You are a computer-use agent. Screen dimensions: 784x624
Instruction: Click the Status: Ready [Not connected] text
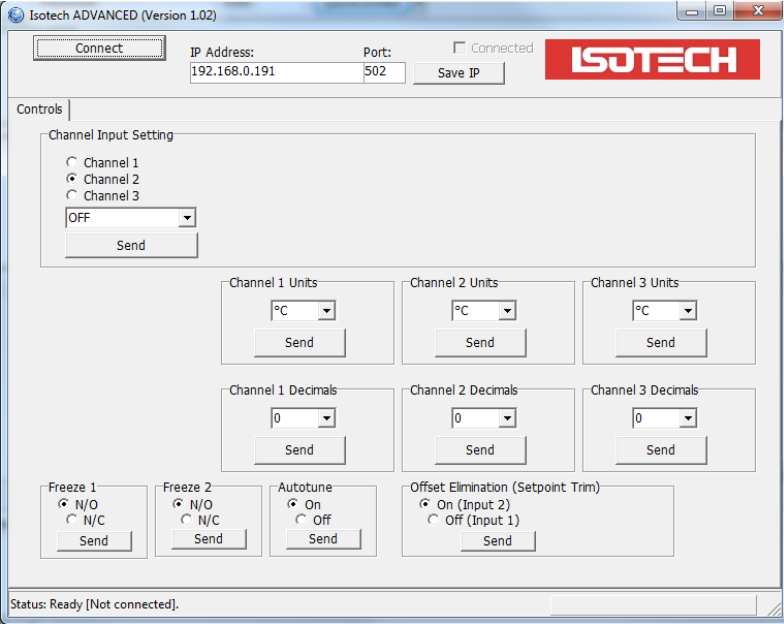pyautogui.click(x=94, y=604)
